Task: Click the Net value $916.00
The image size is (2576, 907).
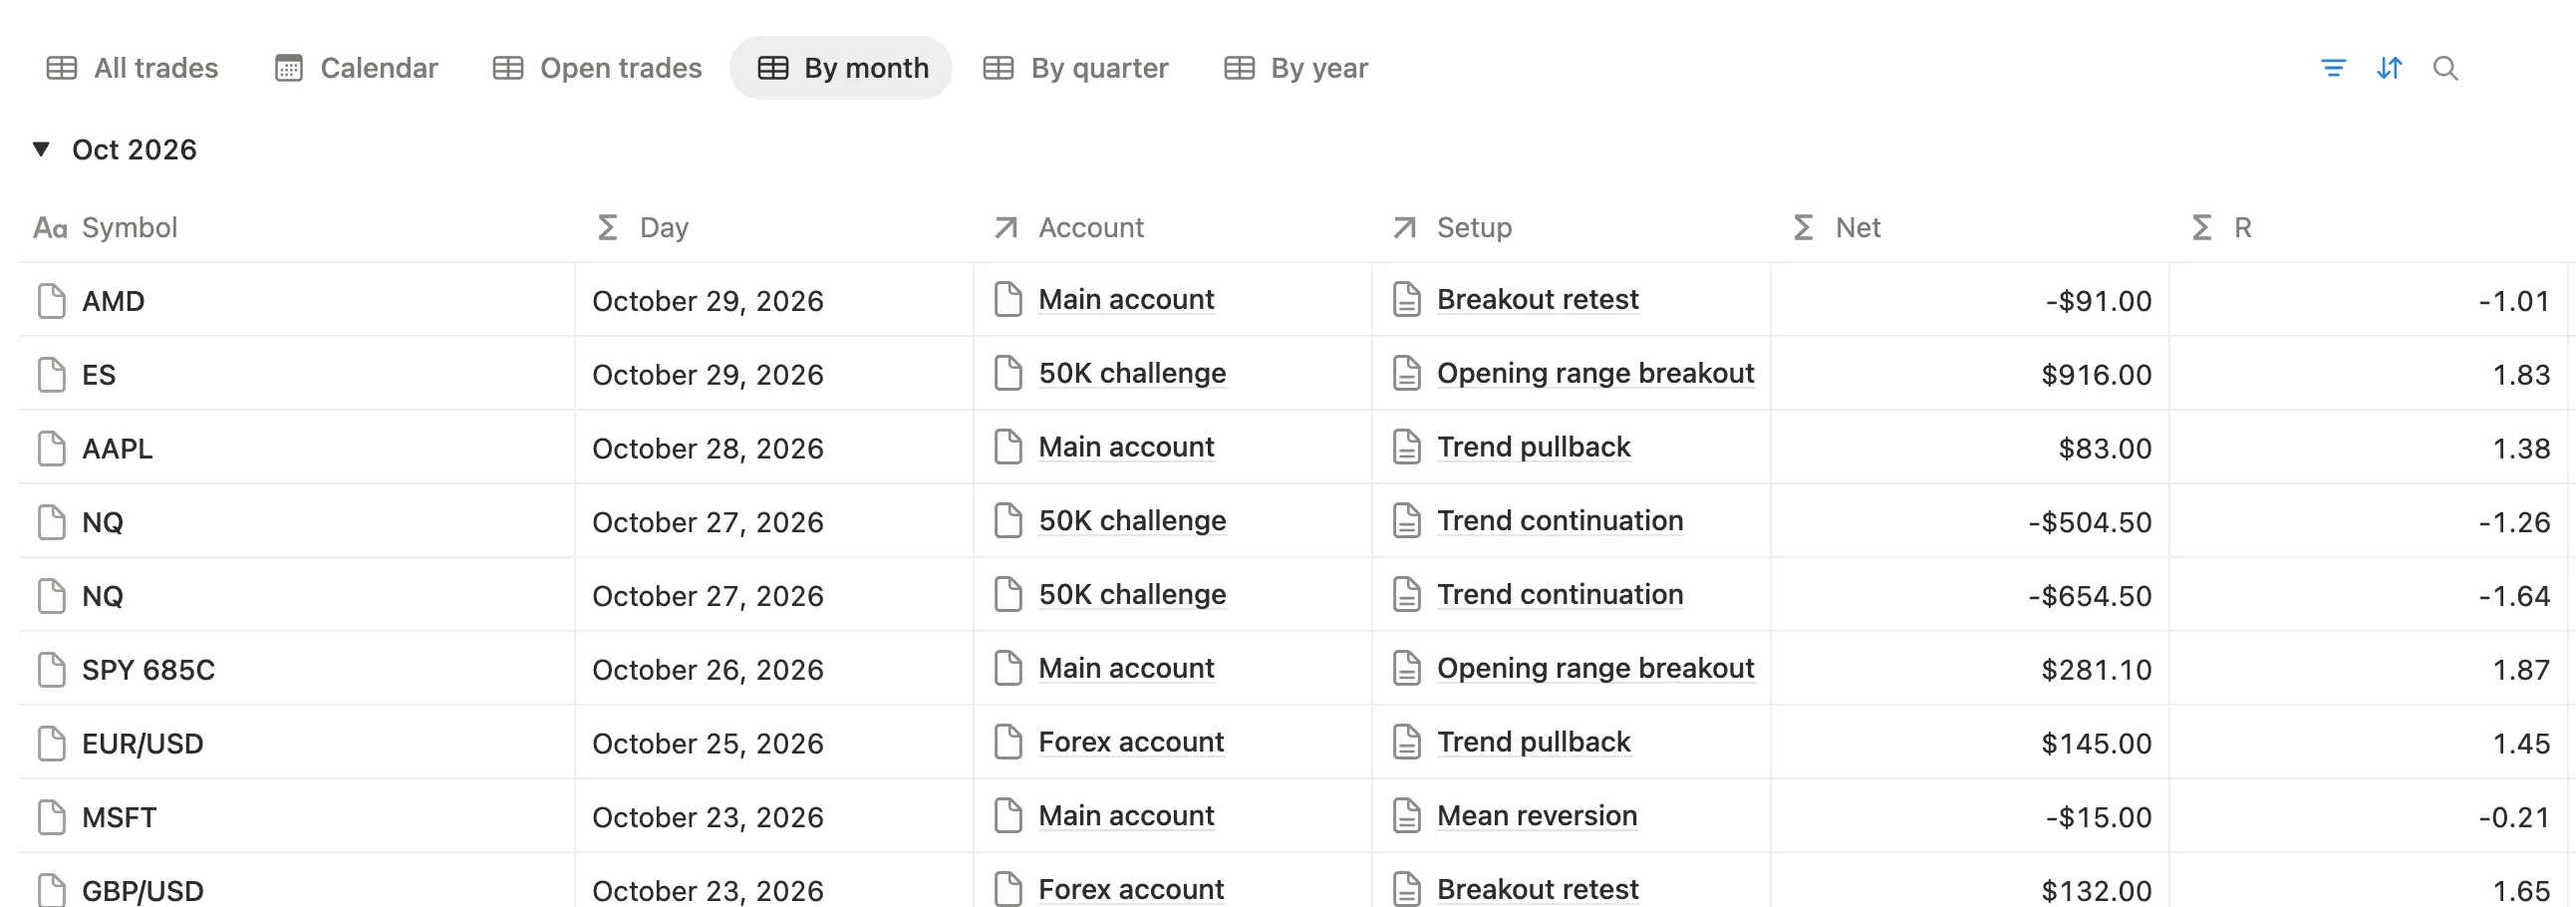Action: (2097, 375)
